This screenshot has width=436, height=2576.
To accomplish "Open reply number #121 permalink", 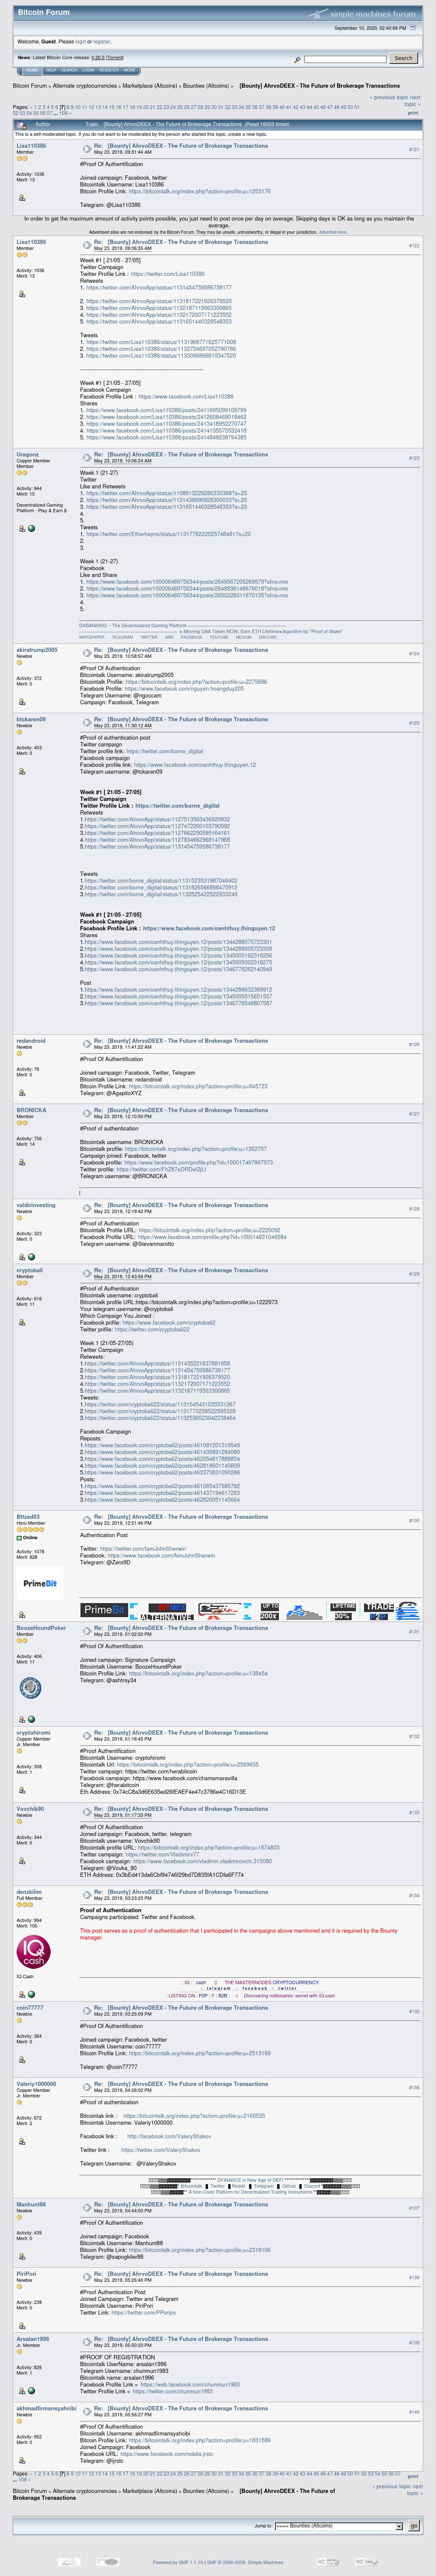I will tap(414, 150).
